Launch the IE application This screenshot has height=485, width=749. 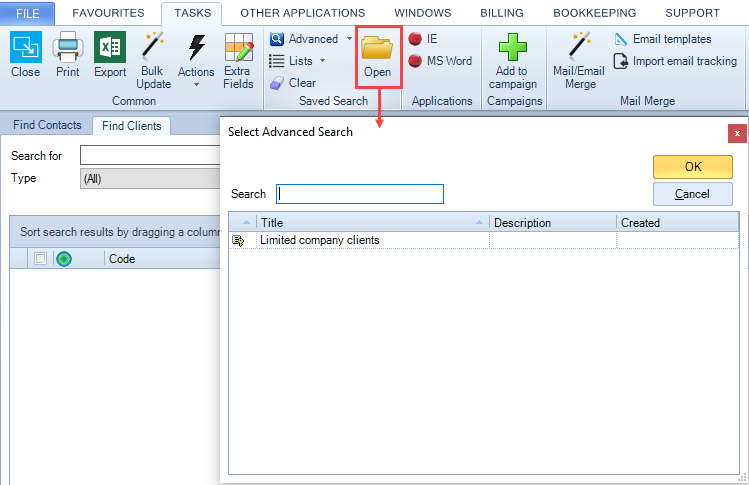[423, 39]
